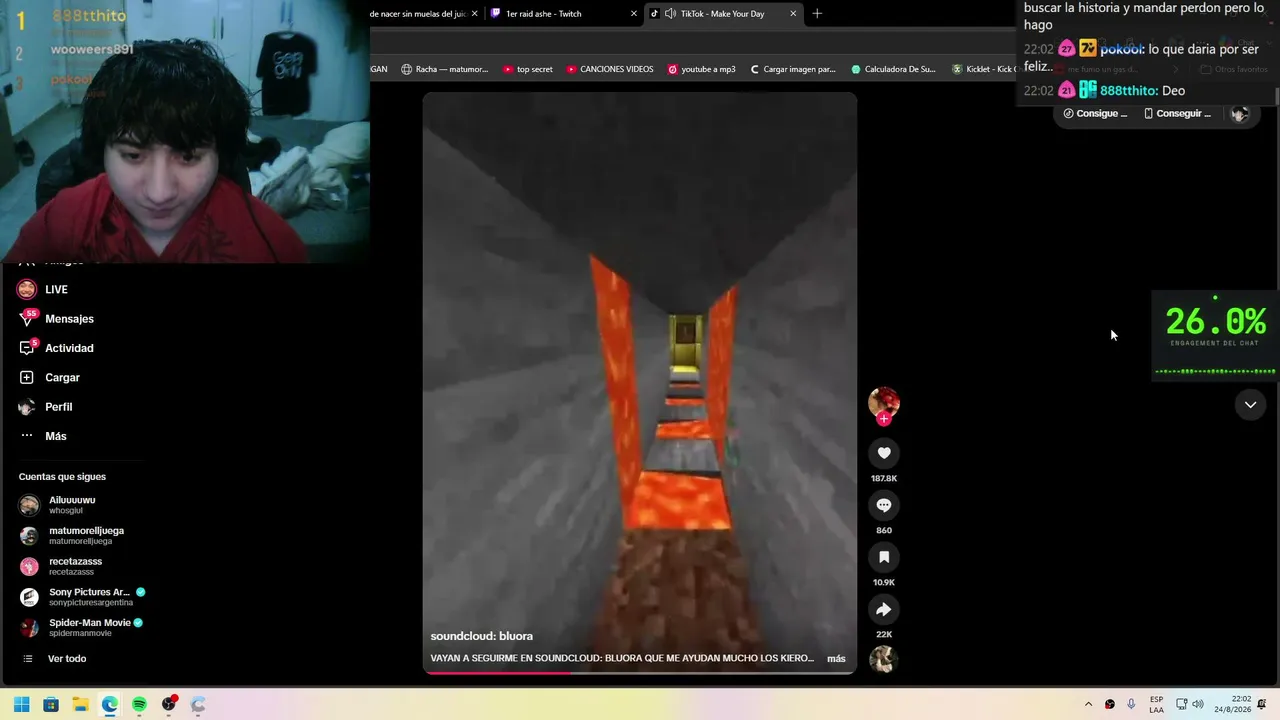Open the creator's profile avatar beside video
Image resolution: width=1280 pixels, height=720 pixels.
(884, 402)
